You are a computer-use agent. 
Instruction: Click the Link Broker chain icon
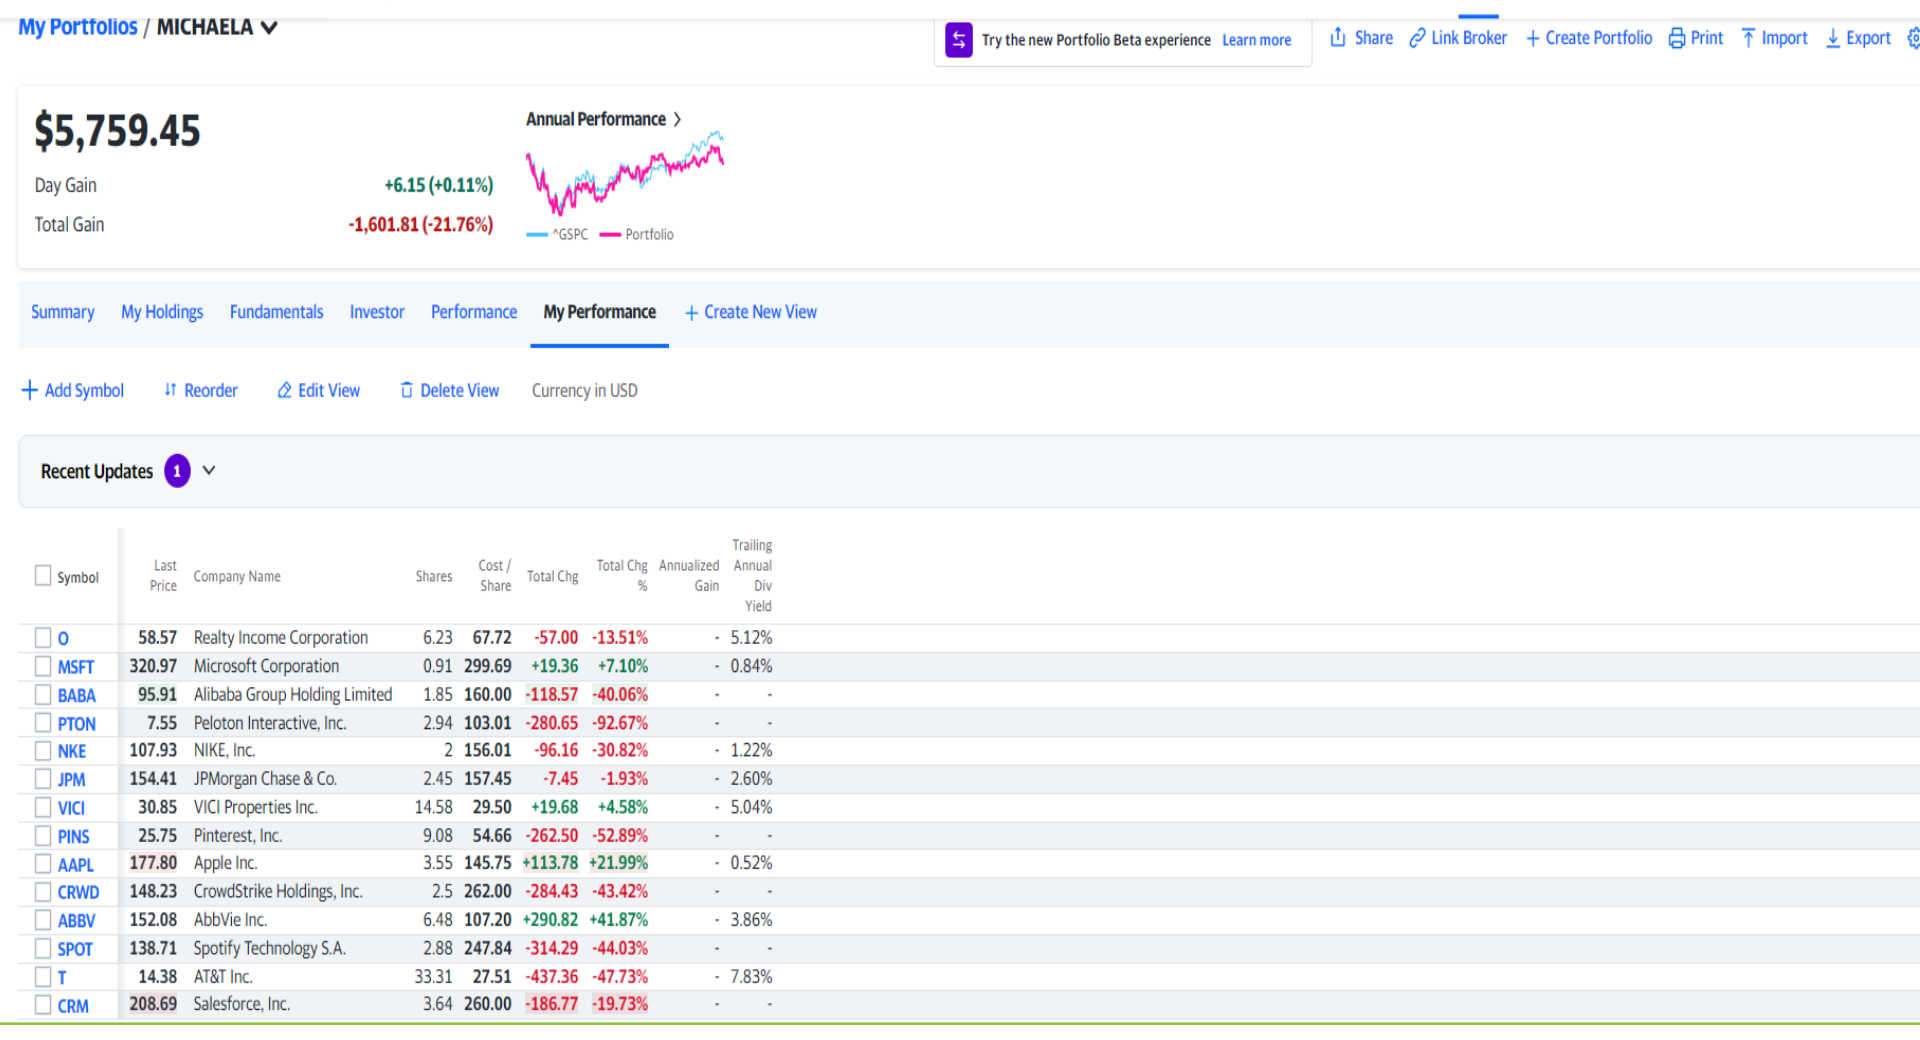1417,38
